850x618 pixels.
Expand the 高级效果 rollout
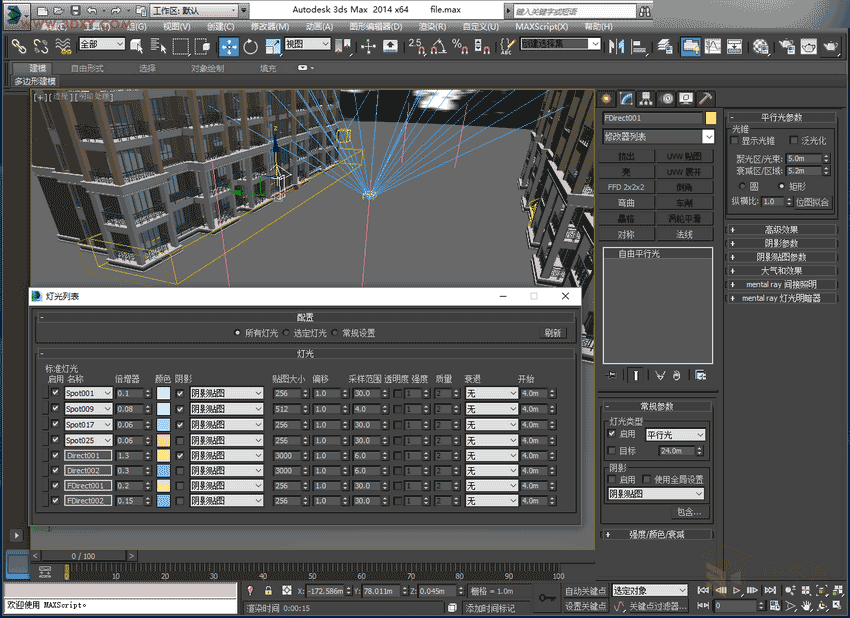click(781, 229)
